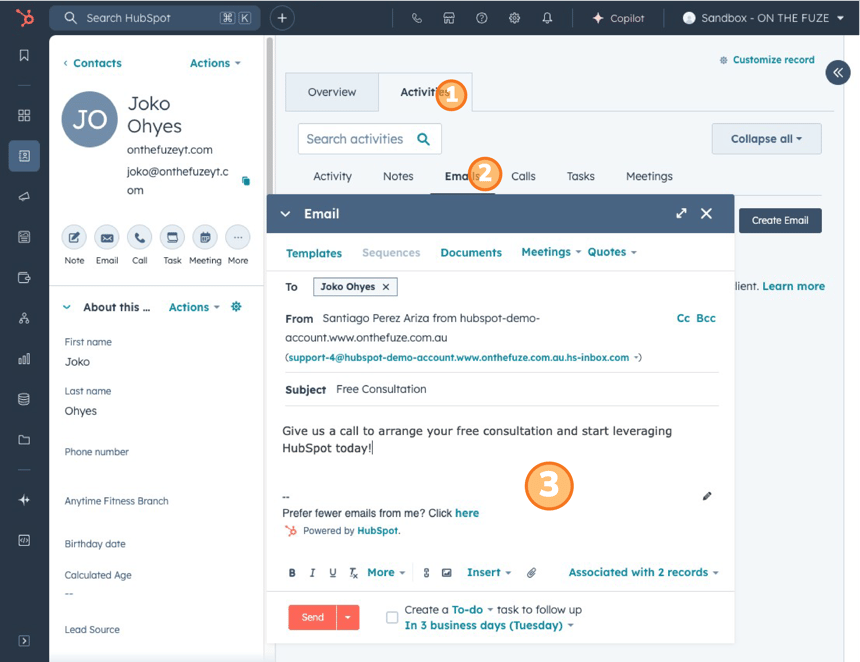Image resolution: width=860 pixels, height=662 pixels.
Task: Select the Calls filter tab
Action: 523,176
